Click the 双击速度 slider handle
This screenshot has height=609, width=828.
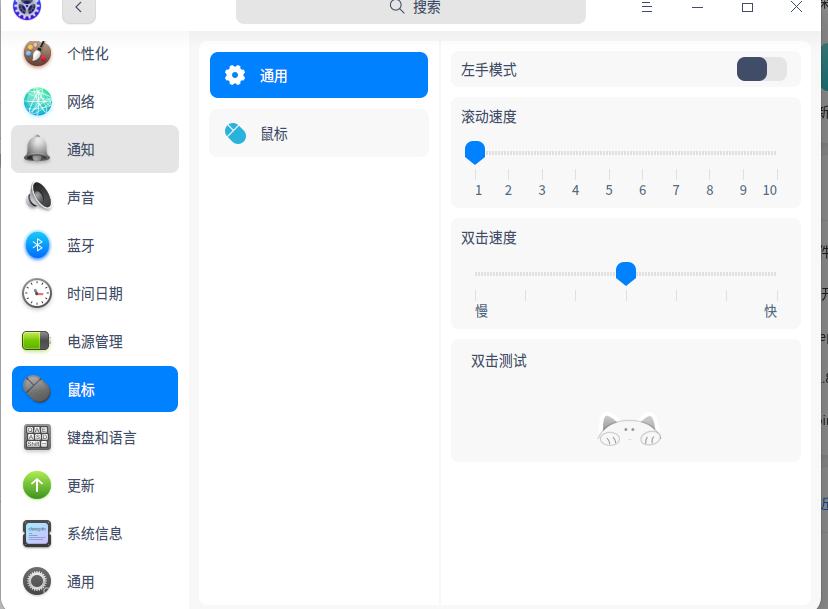point(626,273)
